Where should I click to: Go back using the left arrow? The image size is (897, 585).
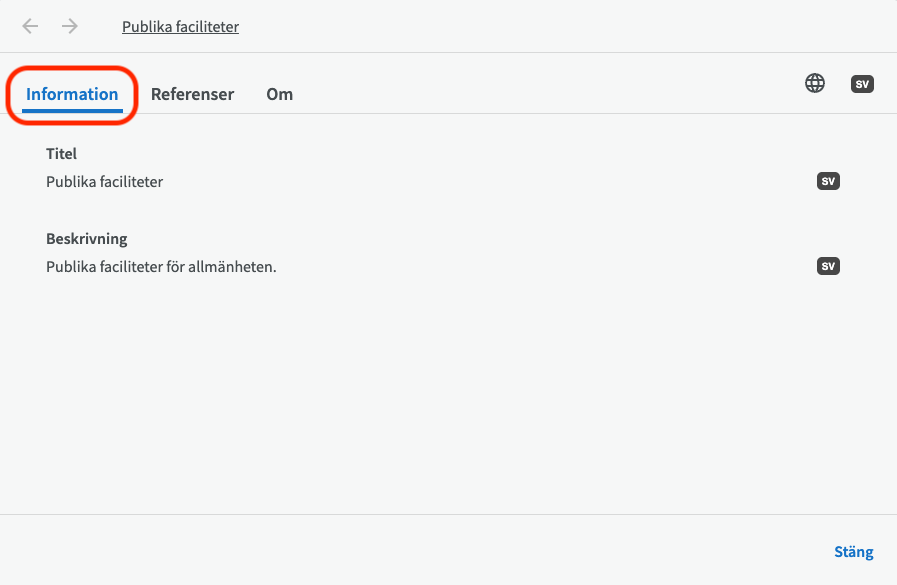tap(31, 27)
